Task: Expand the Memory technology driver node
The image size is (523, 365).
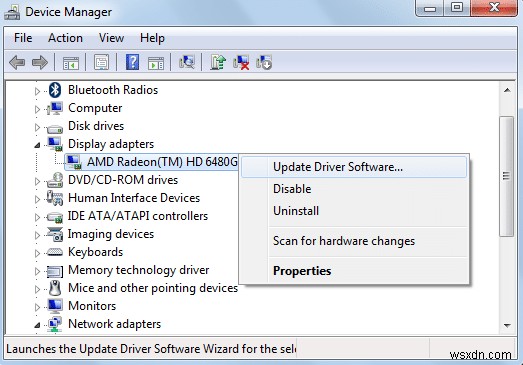Action: point(37,271)
